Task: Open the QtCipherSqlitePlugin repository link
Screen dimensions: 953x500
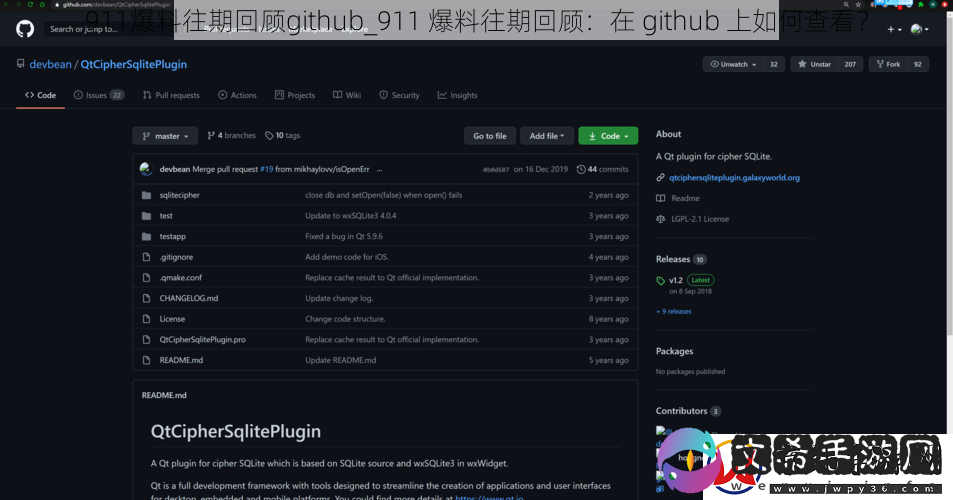Action: tap(134, 64)
